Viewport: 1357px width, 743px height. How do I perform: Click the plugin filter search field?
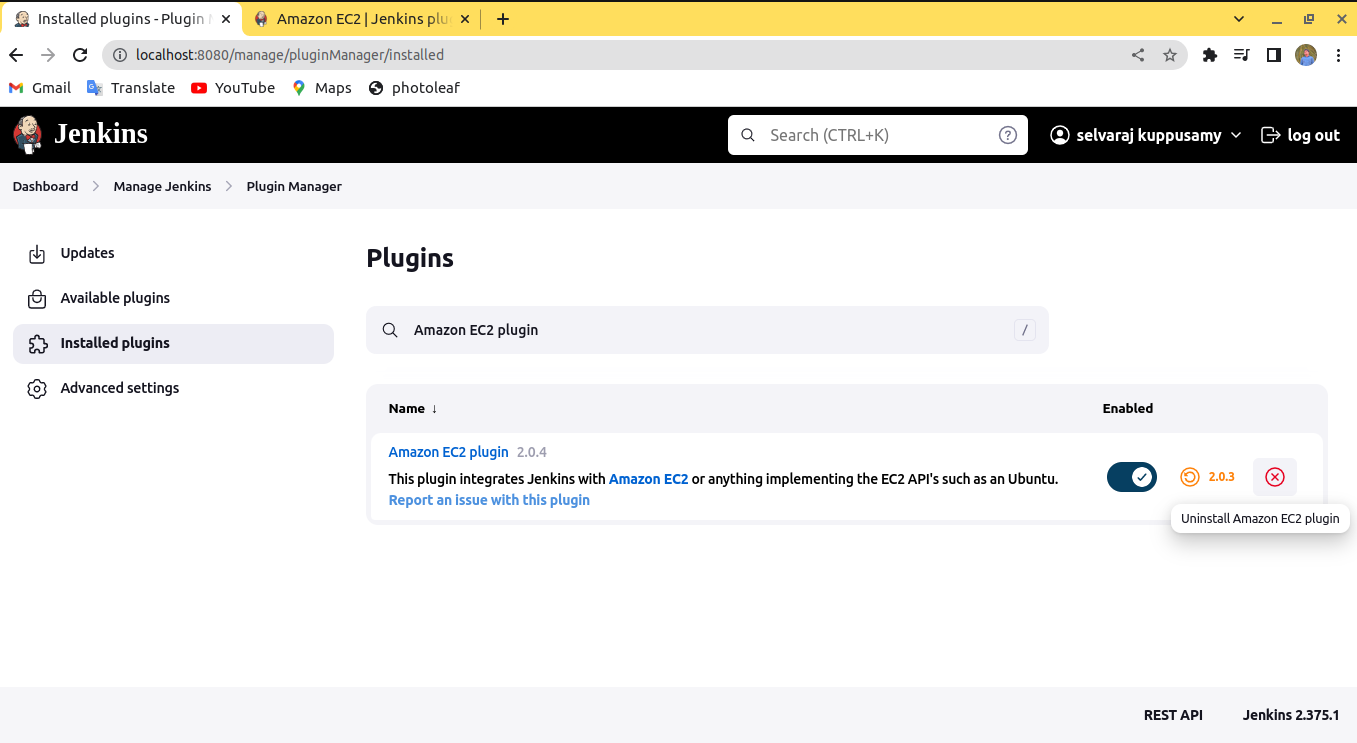click(x=707, y=330)
